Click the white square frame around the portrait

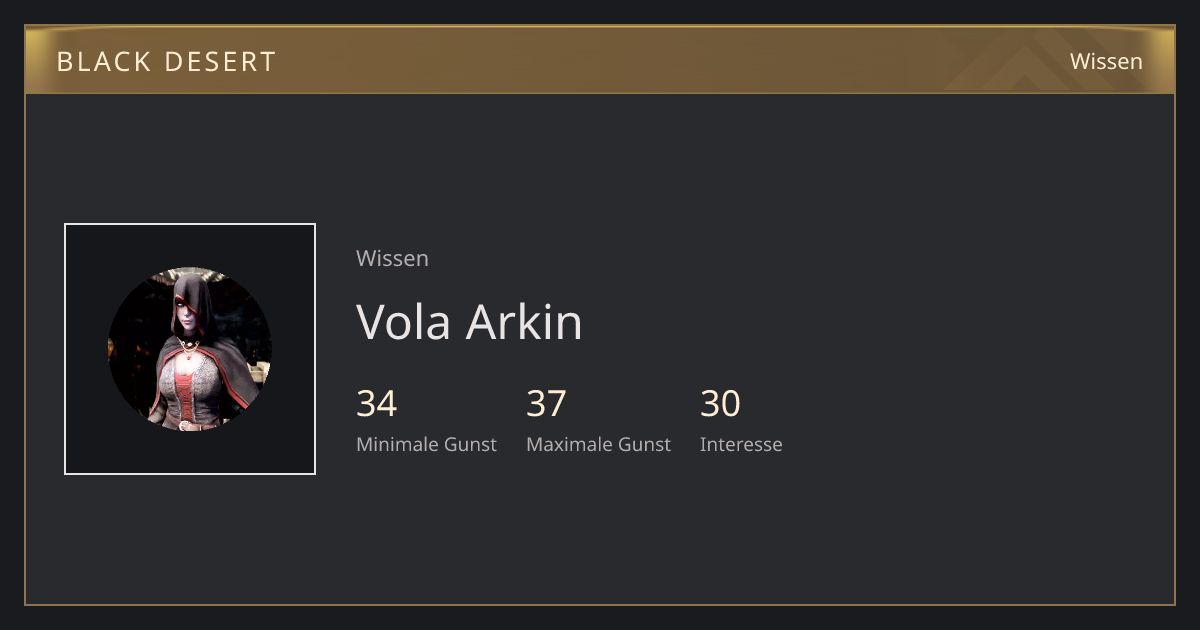coord(190,349)
